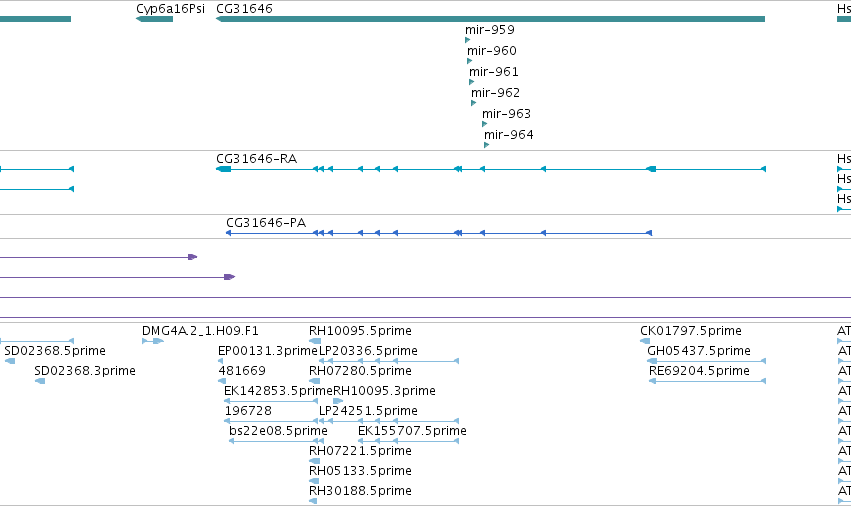Select the RH05133.5prime label

[x=360, y=471]
